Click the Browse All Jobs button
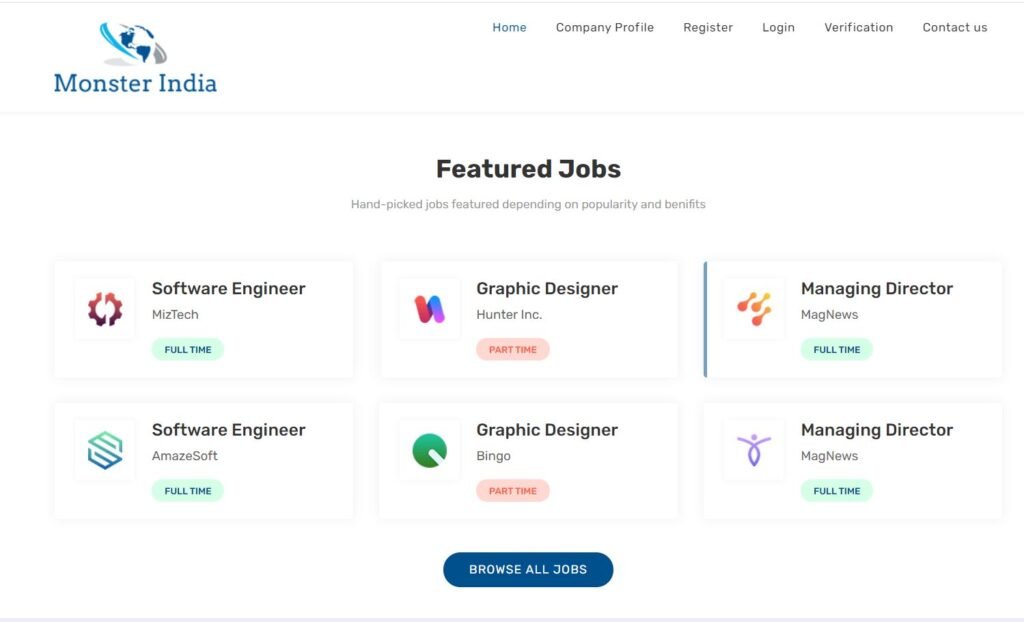Image resolution: width=1024 pixels, height=622 pixels. [x=528, y=570]
